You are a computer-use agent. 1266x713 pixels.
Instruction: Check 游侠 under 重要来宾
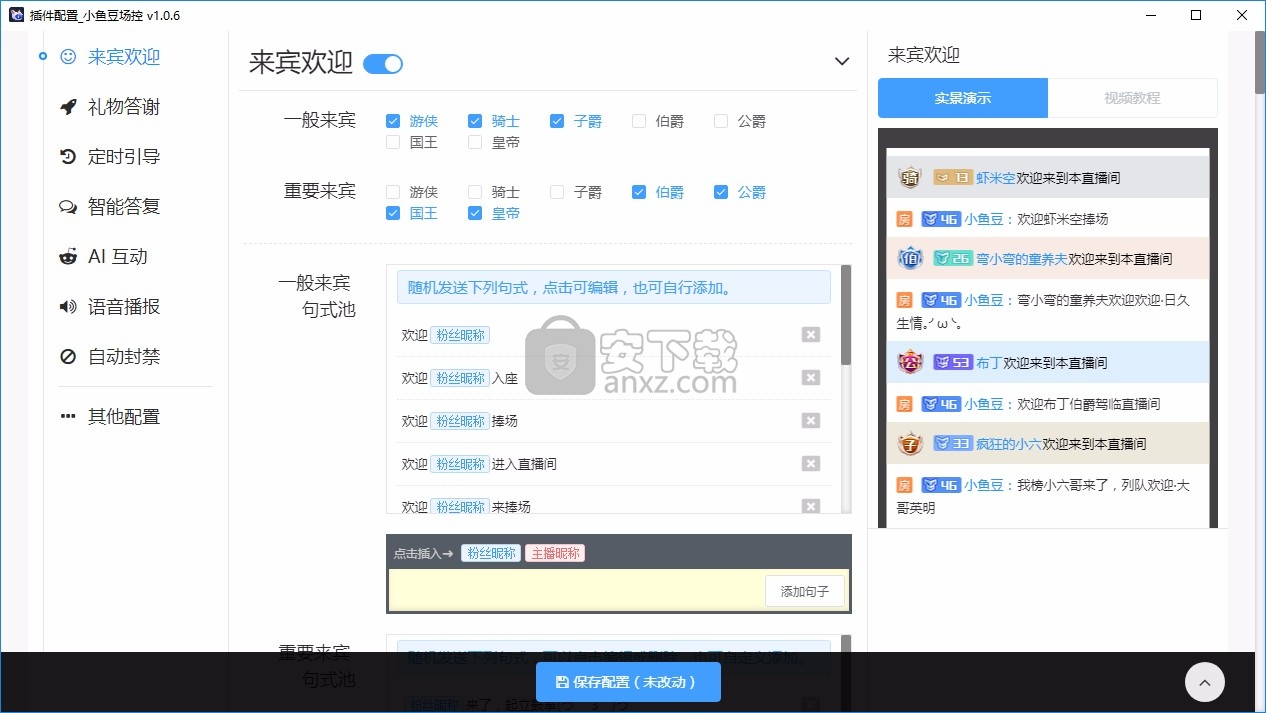pyautogui.click(x=393, y=192)
